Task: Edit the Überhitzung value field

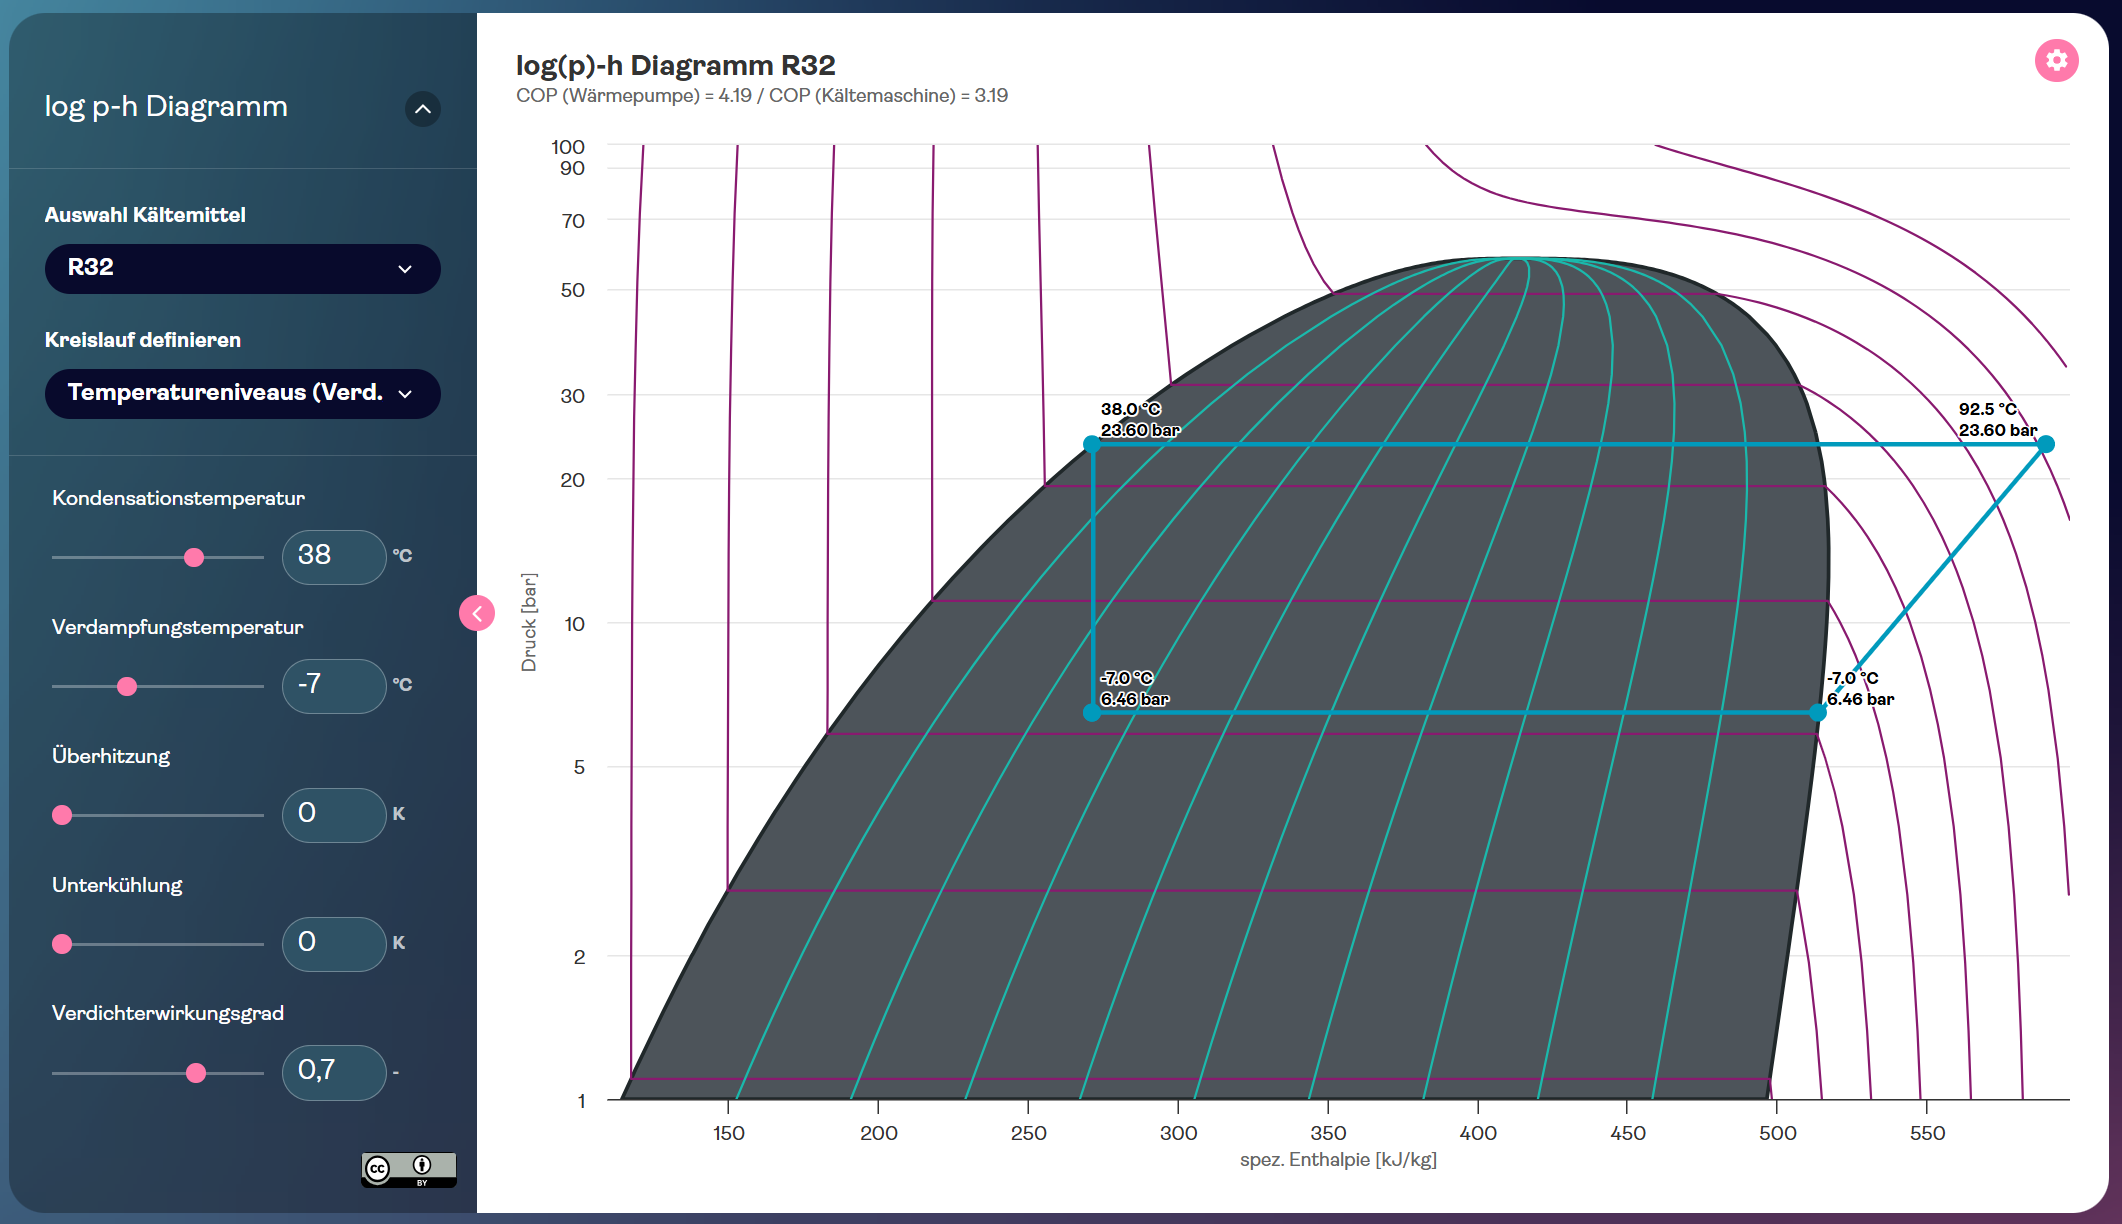Action: (333, 814)
